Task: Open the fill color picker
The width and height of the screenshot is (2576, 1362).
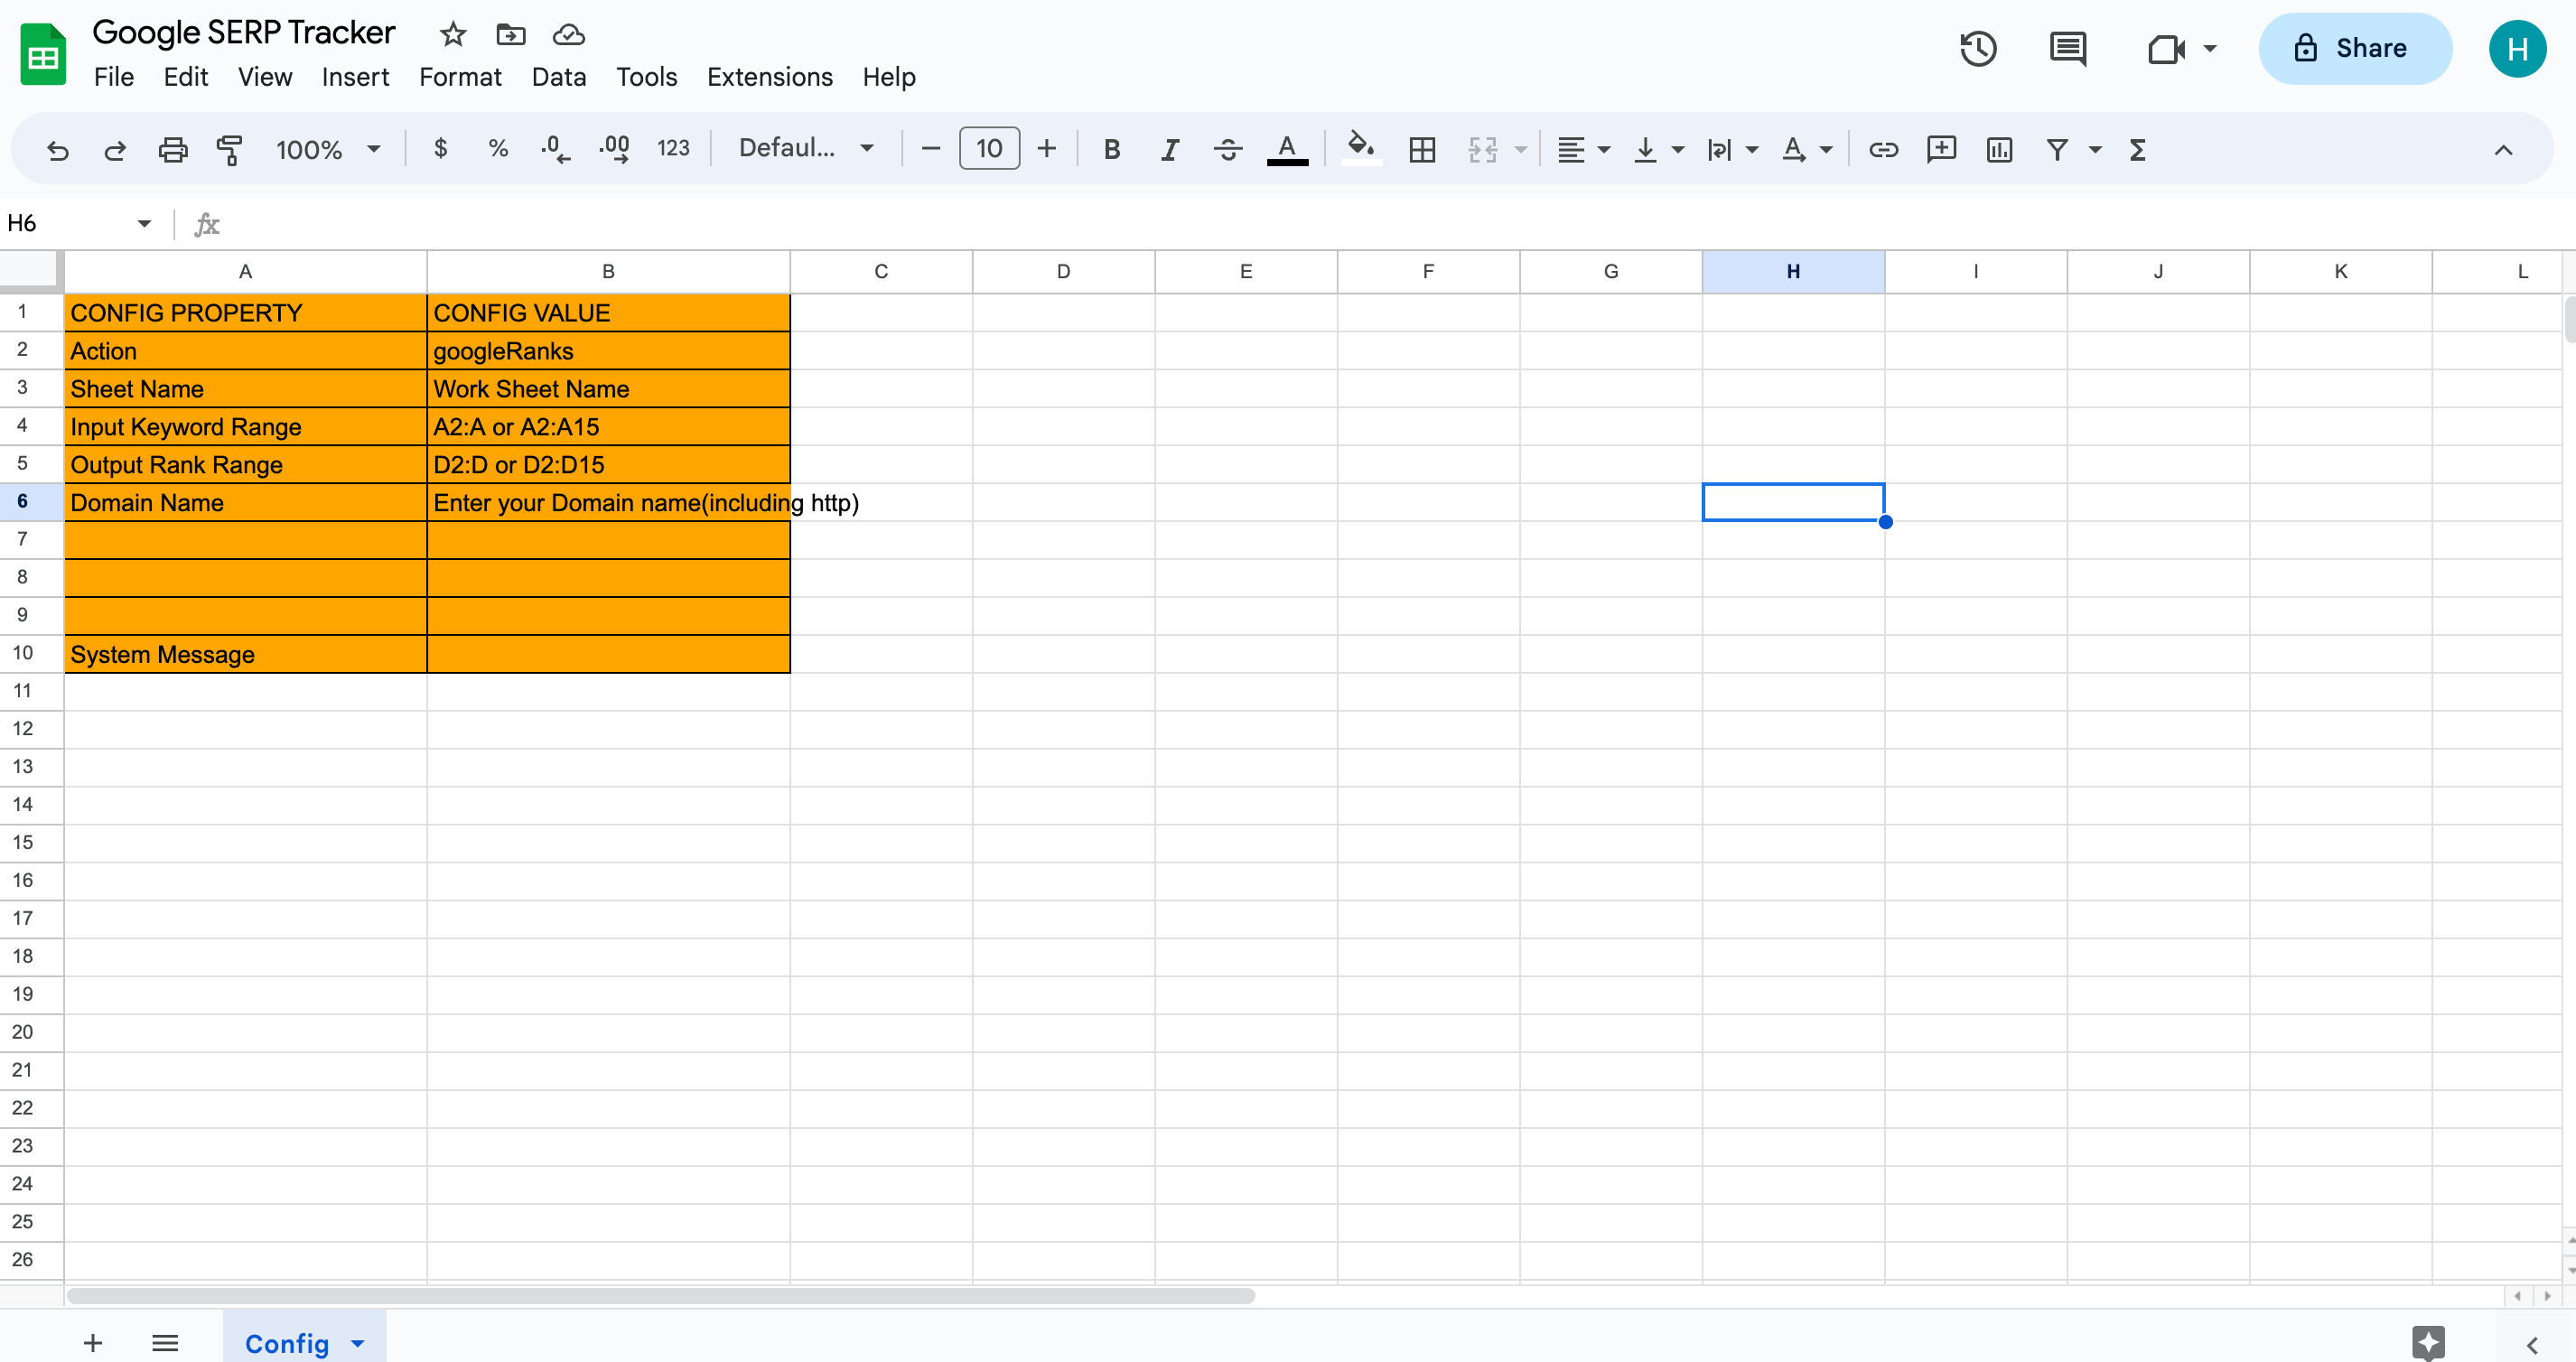Action: point(1361,149)
